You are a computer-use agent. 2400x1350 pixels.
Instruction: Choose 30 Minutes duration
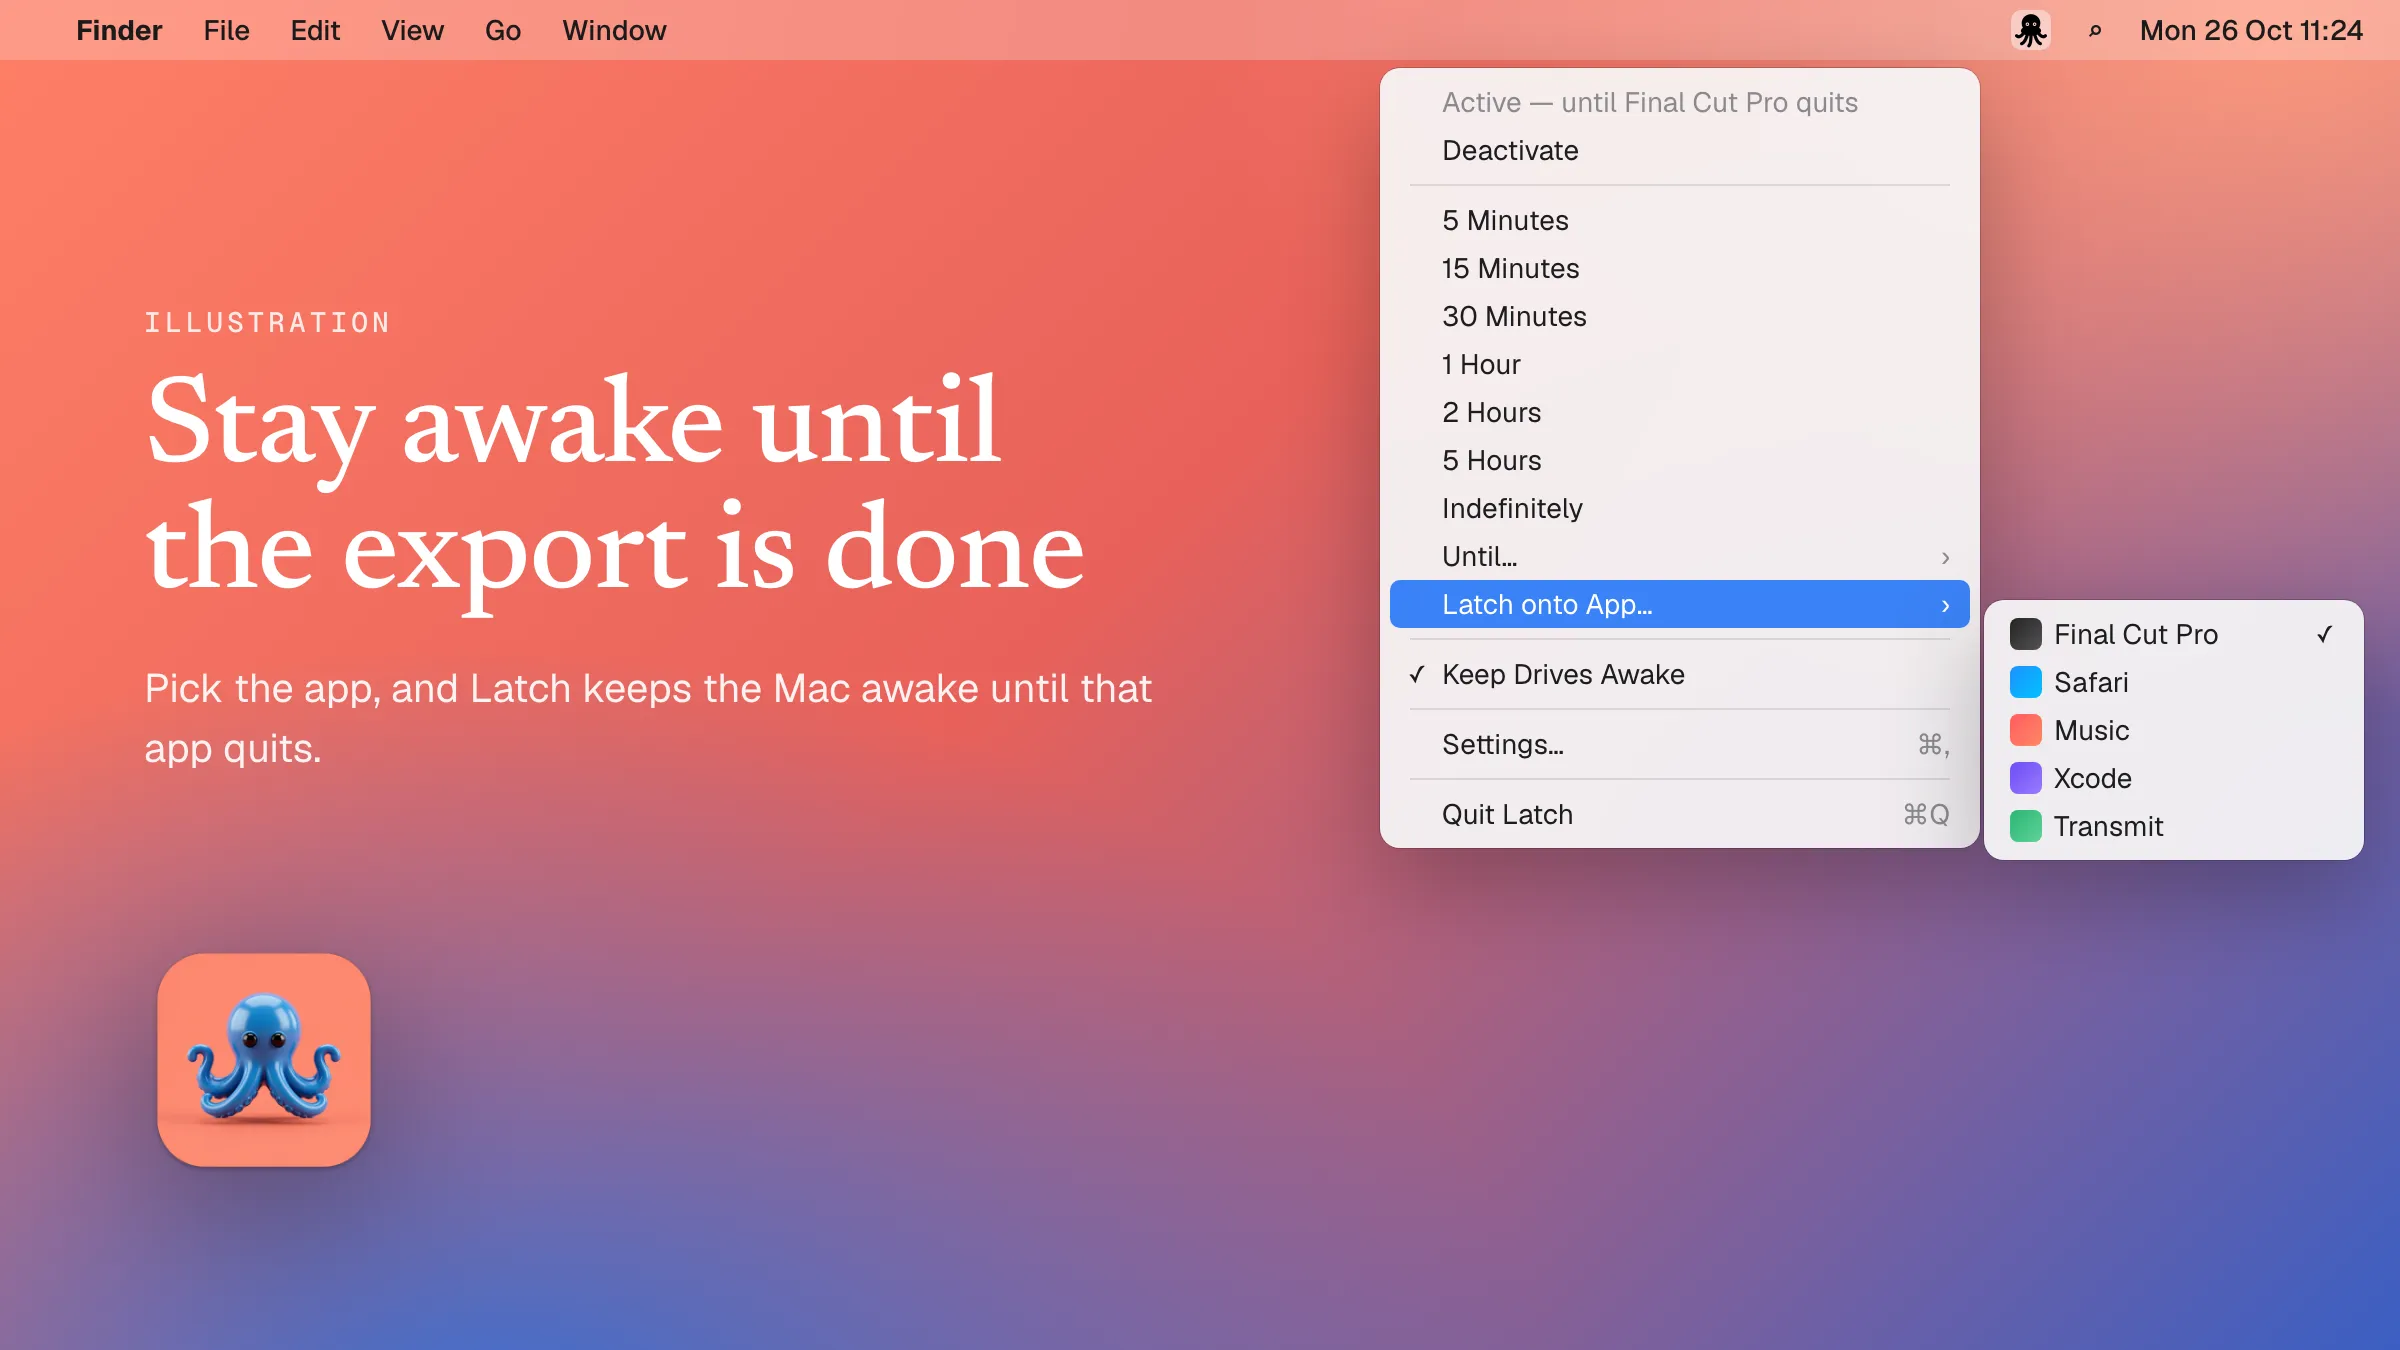point(1680,316)
